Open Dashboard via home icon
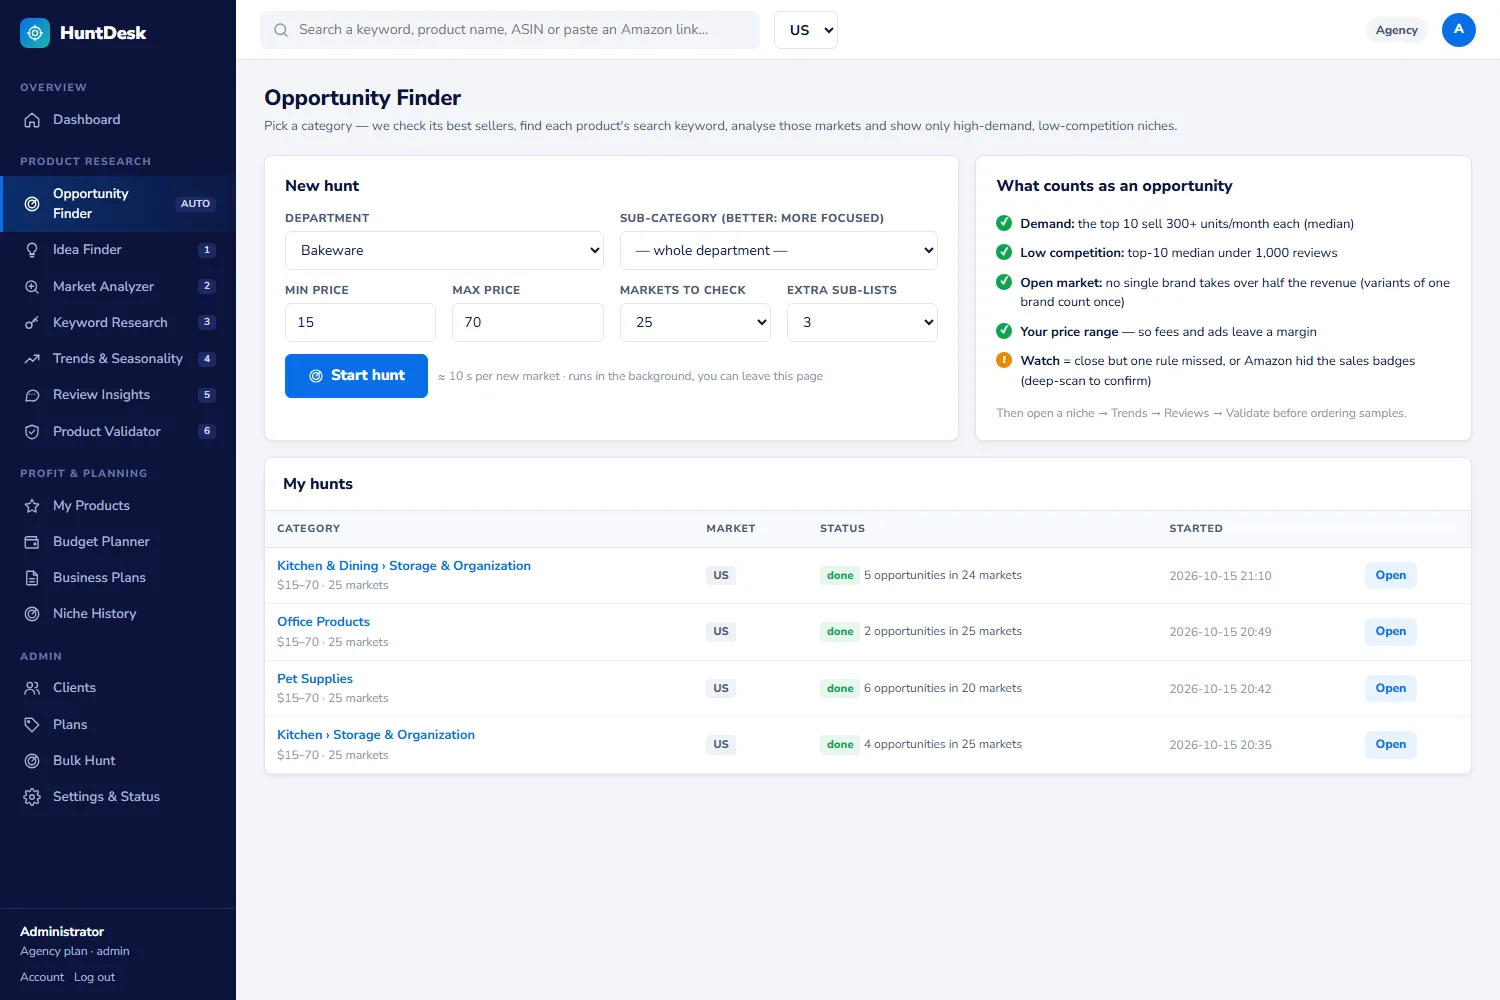 [32, 120]
